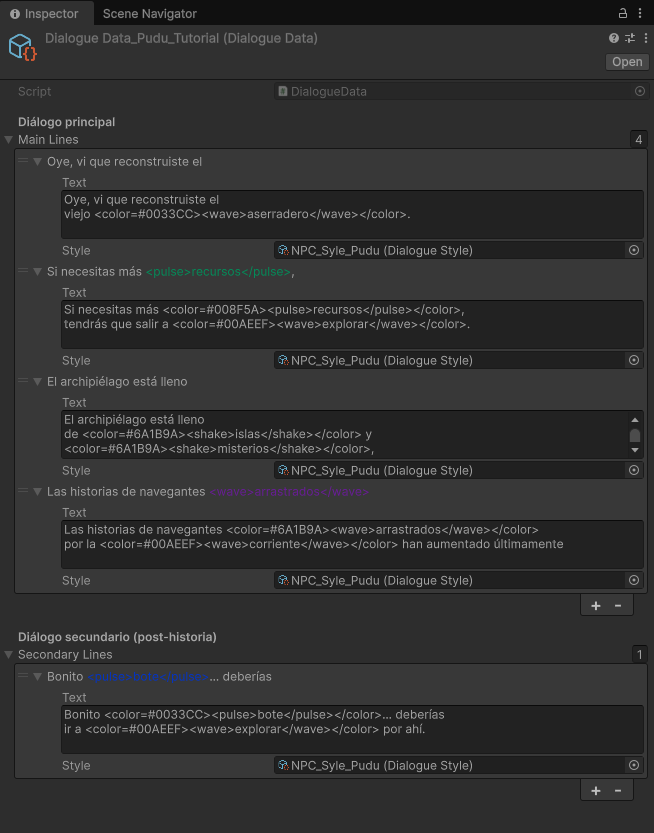Click the 'Script' property label

(x=35, y=91)
